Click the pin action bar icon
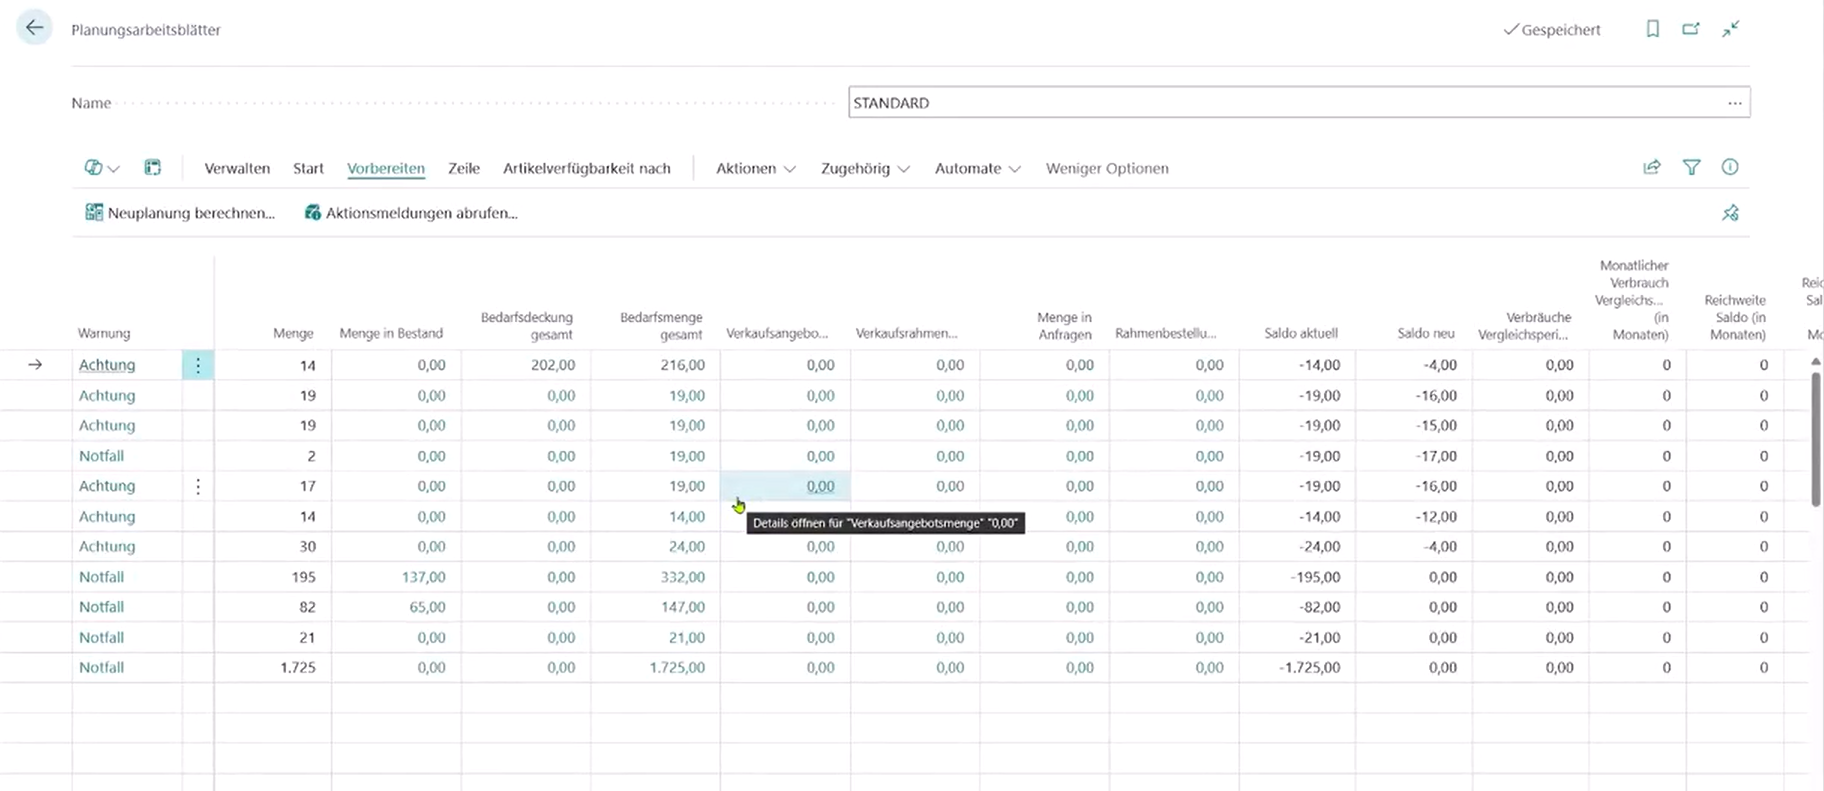 pos(1730,213)
